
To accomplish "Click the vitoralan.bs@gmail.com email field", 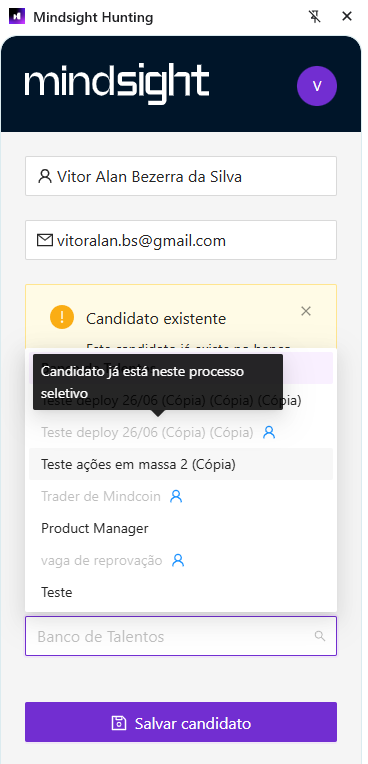I will (x=181, y=240).
